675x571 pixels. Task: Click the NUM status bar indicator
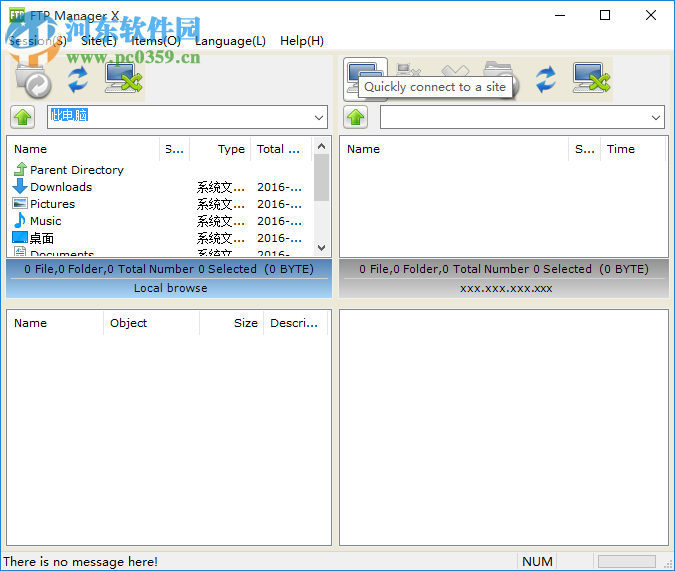pyautogui.click(x=537, y=562)
